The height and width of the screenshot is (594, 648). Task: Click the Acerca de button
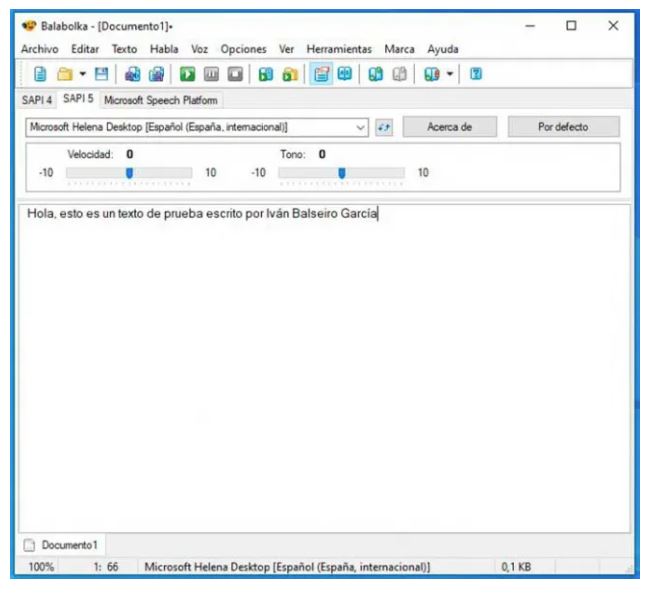[450, 127]
